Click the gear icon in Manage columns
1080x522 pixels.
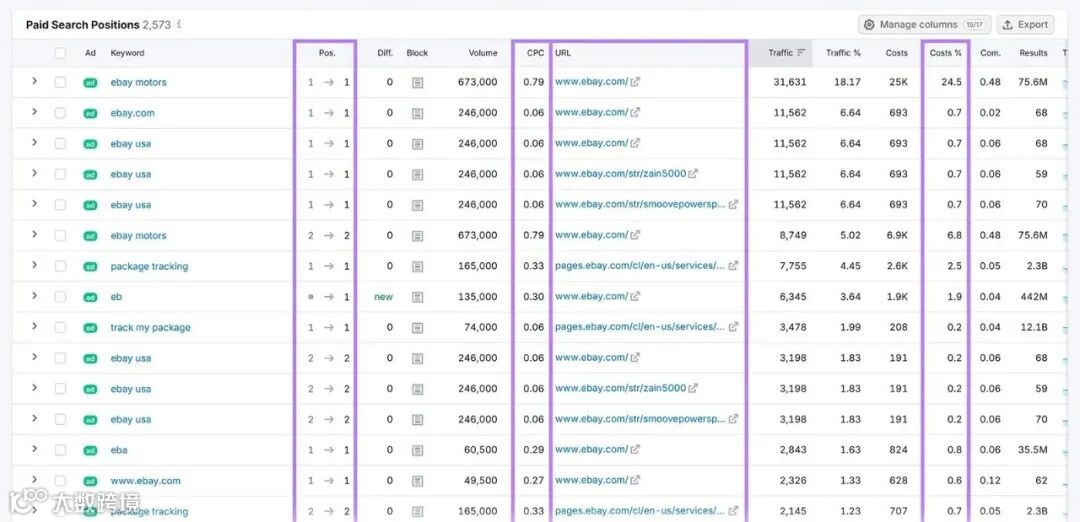pos(869,24)
